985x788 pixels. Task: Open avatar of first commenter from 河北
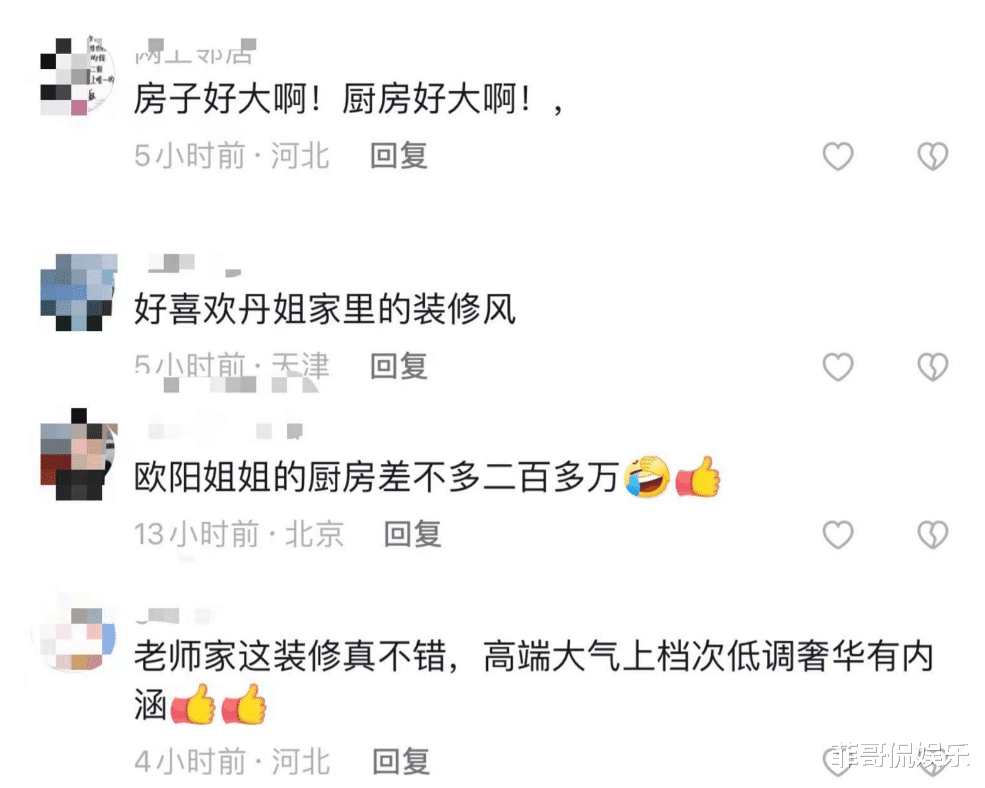pos(78,77)
